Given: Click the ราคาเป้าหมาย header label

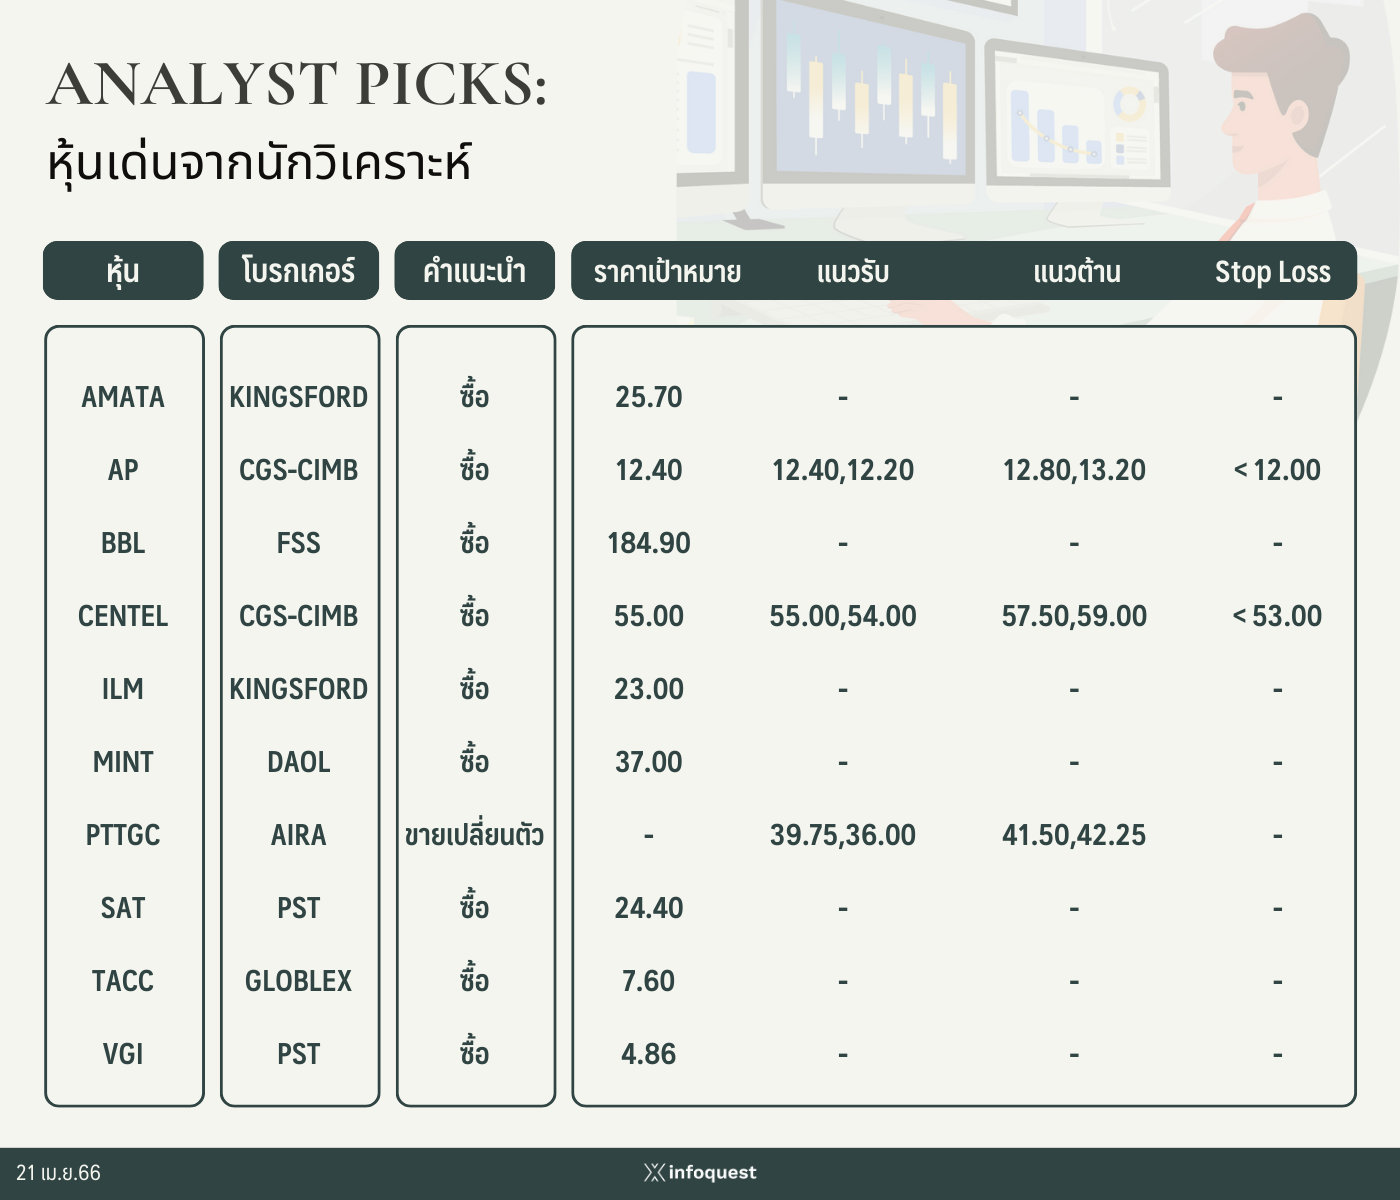Looking at the screenshot, I should pos(667,272).
